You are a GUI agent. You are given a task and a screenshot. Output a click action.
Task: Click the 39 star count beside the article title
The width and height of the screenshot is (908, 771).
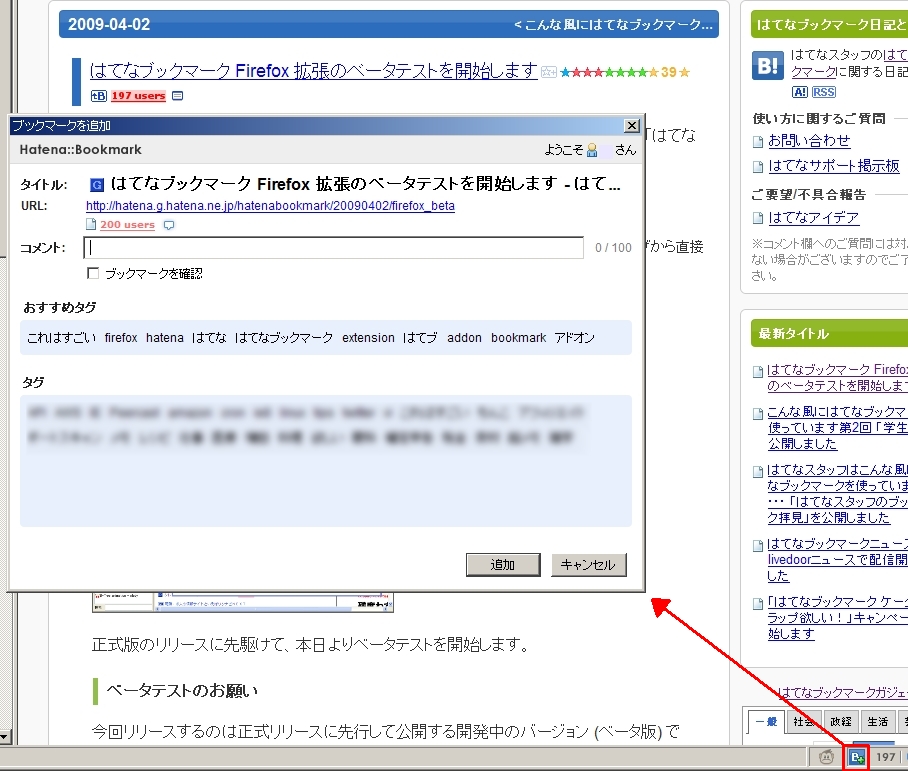(x=669, y=72)
